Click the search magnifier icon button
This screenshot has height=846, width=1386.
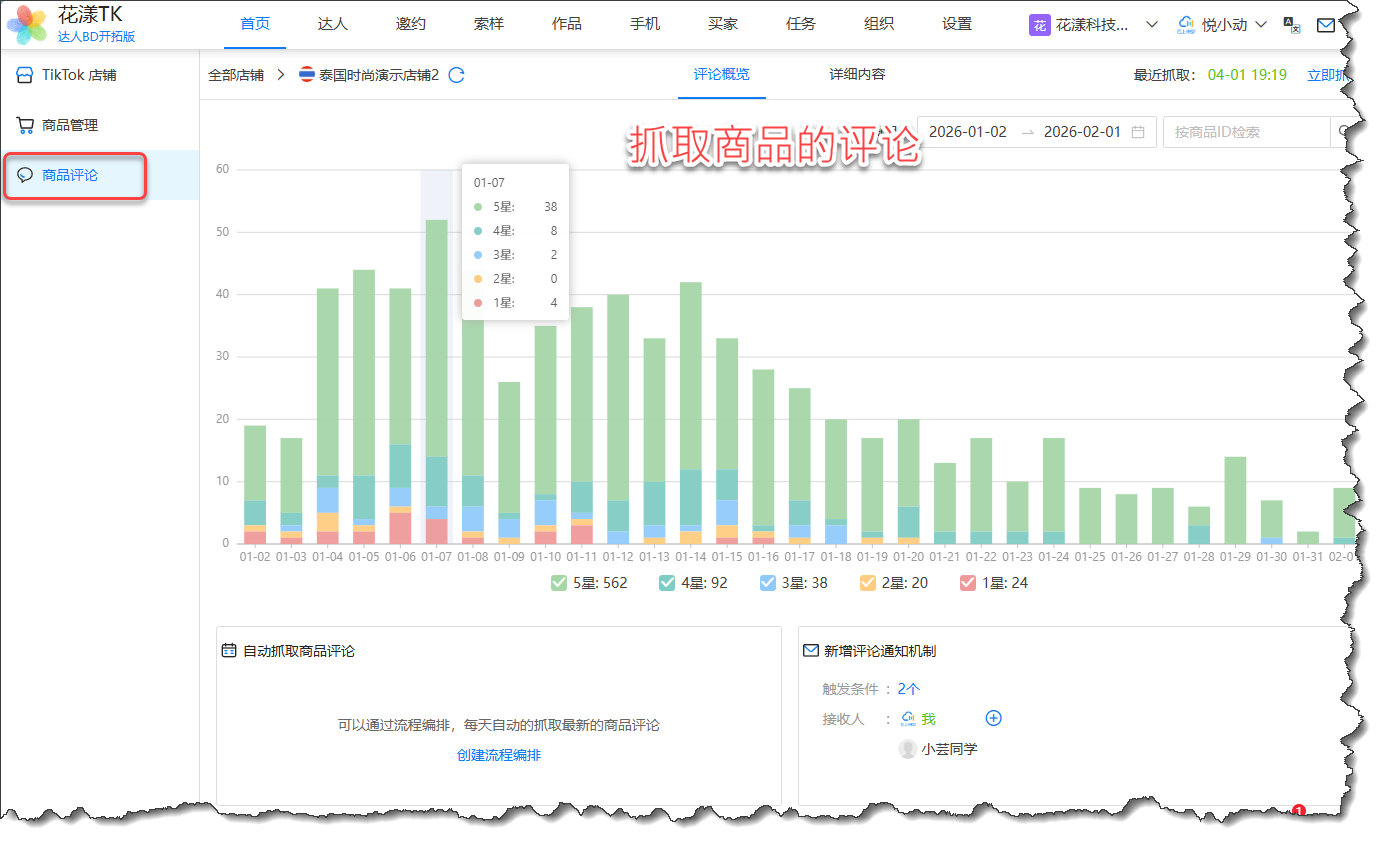(1342, 132)
